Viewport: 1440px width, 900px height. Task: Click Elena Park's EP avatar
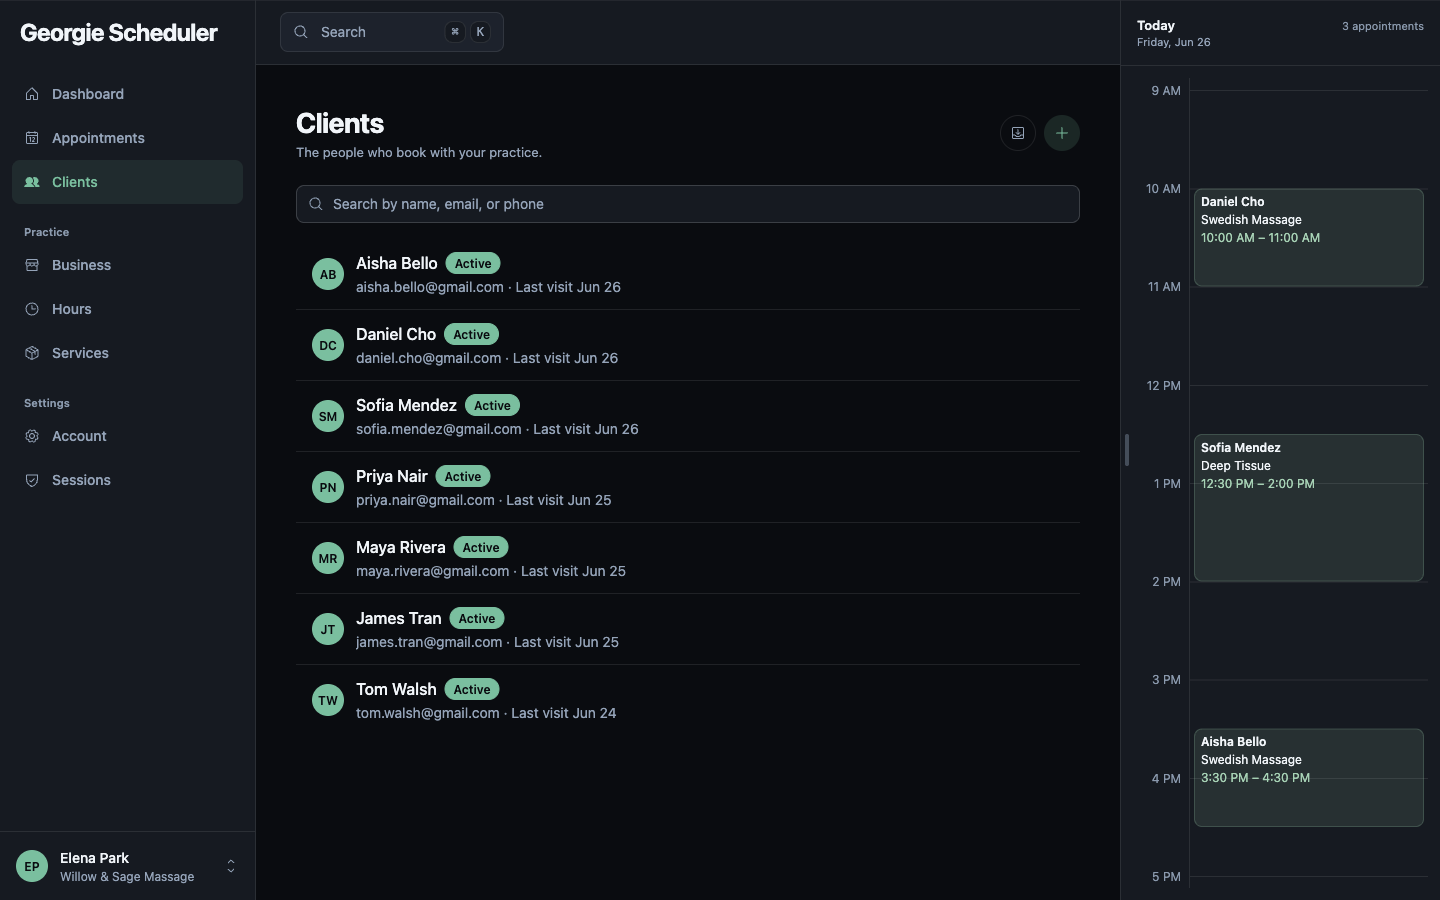[32, 866]
